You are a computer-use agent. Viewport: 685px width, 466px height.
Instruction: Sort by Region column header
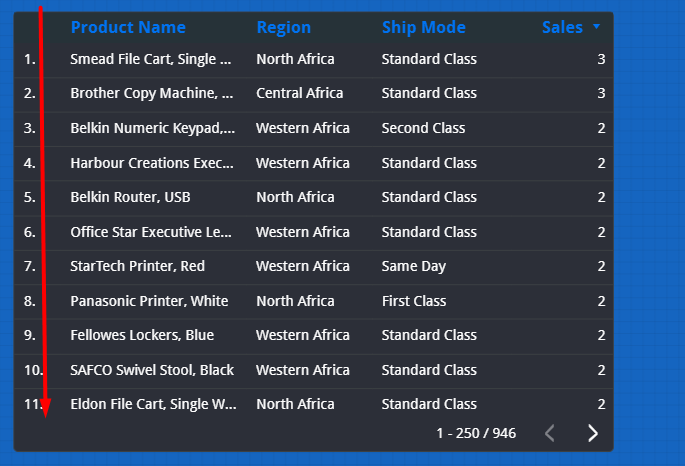[x=283, y=27]
